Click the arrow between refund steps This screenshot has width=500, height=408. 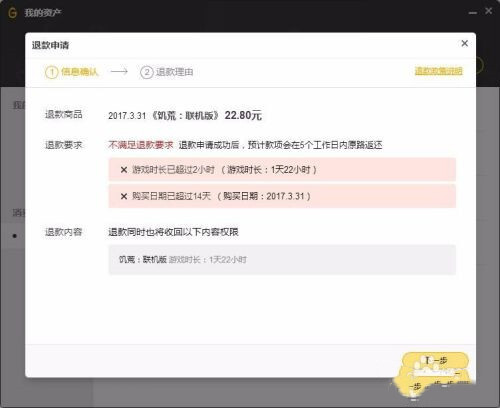coord(119,71)
